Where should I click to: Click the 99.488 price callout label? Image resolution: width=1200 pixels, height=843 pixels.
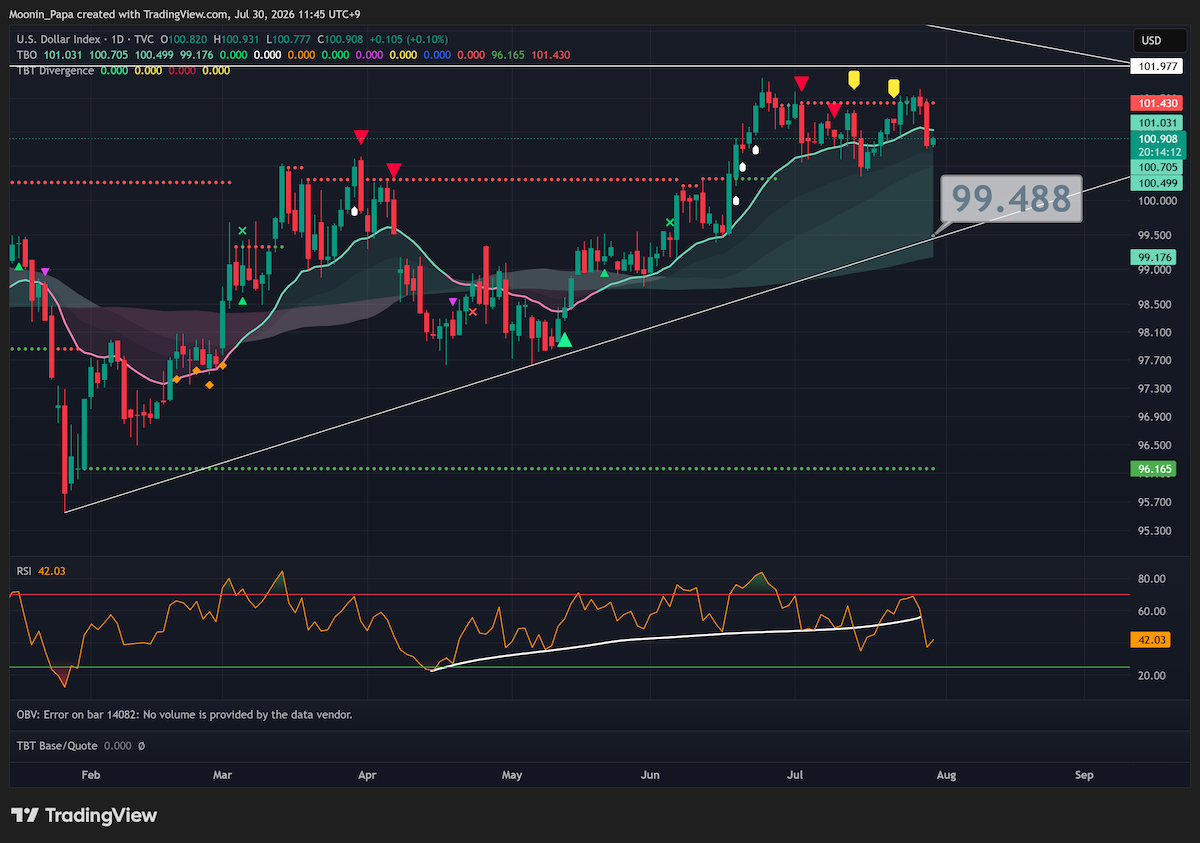pos(1011,199)
